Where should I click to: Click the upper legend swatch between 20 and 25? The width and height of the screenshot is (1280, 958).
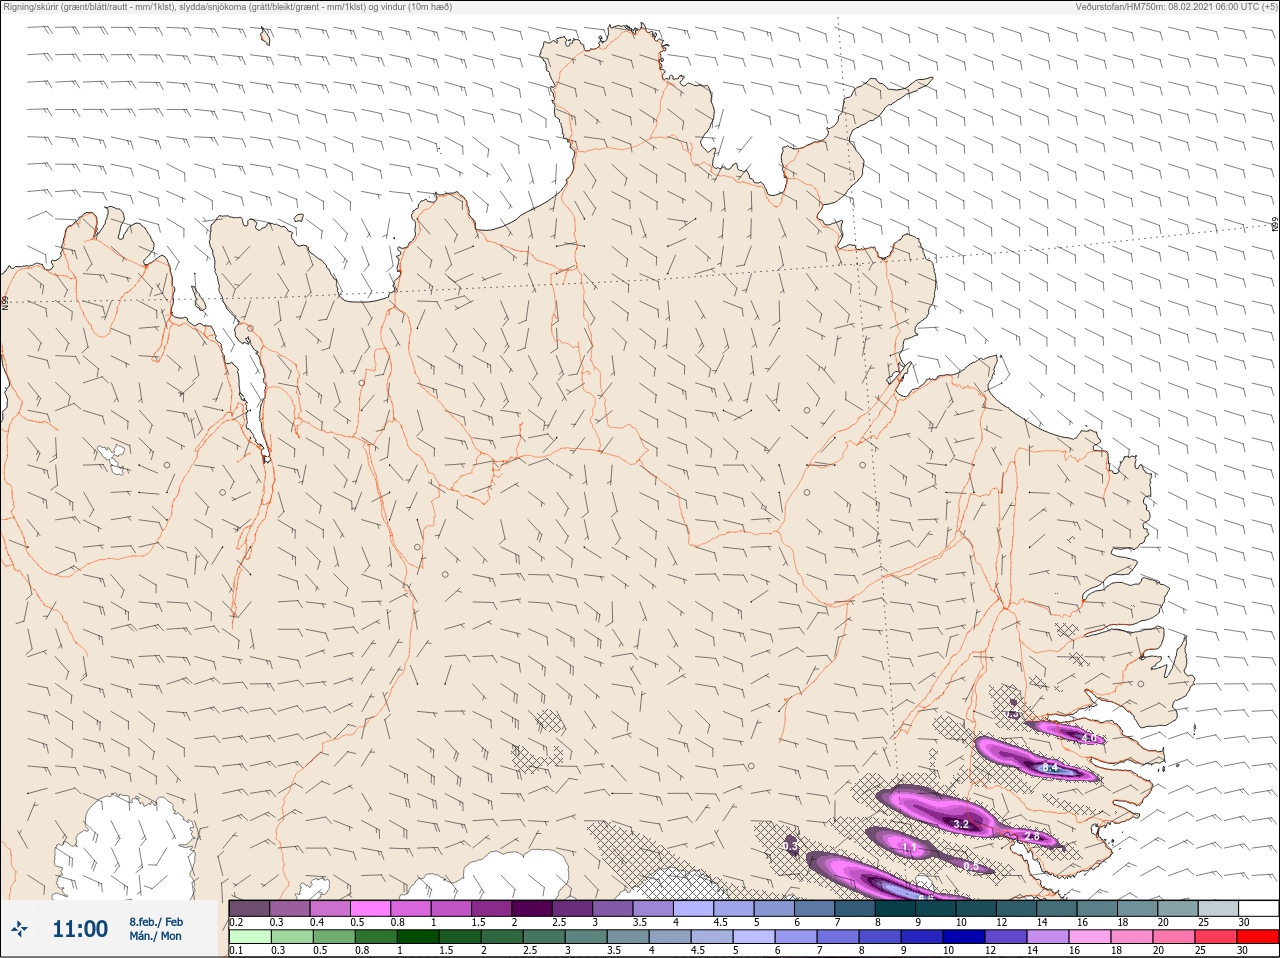(1180, 908)
